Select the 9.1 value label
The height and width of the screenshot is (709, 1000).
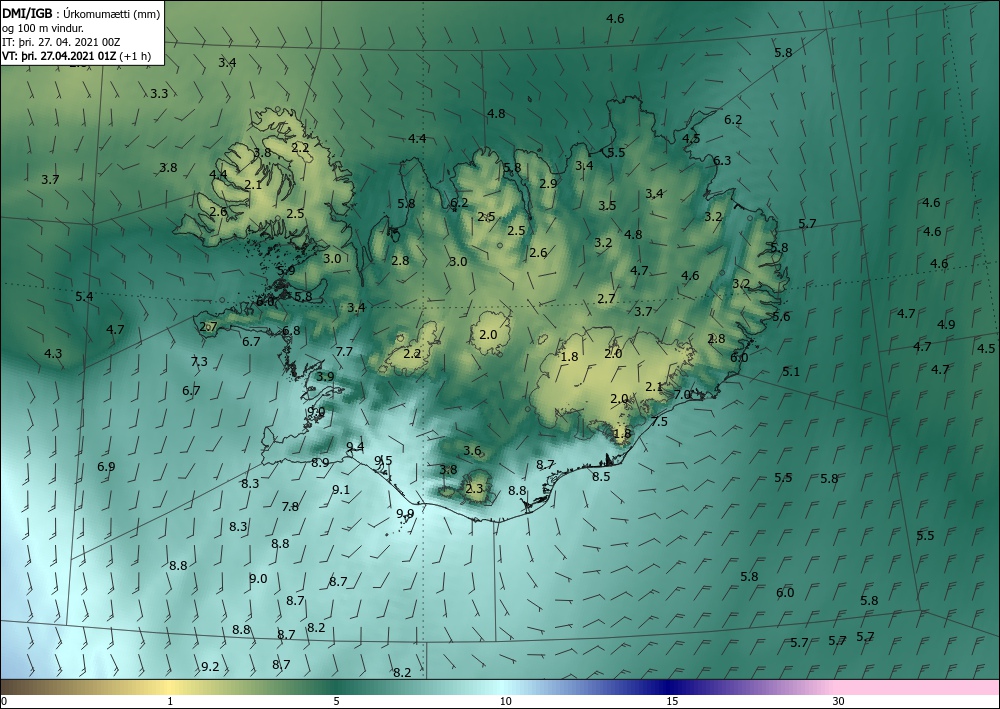341,490
